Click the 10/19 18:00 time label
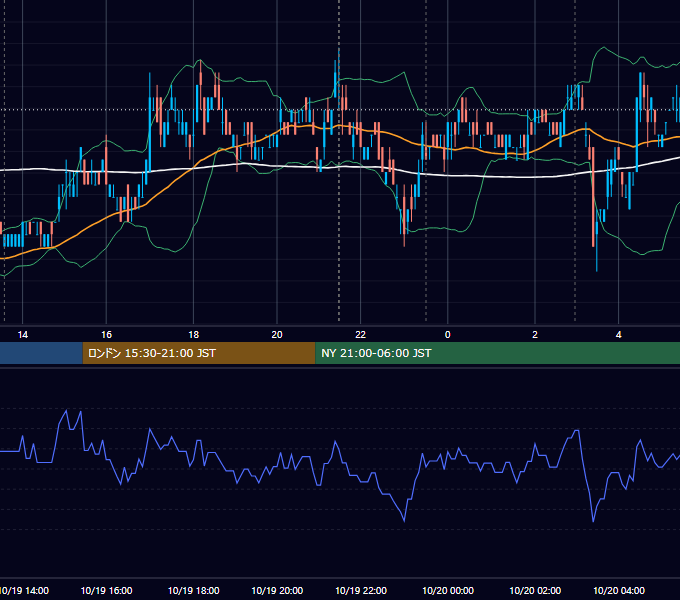This screenshot has width=680, height=600. click(193, 590)
